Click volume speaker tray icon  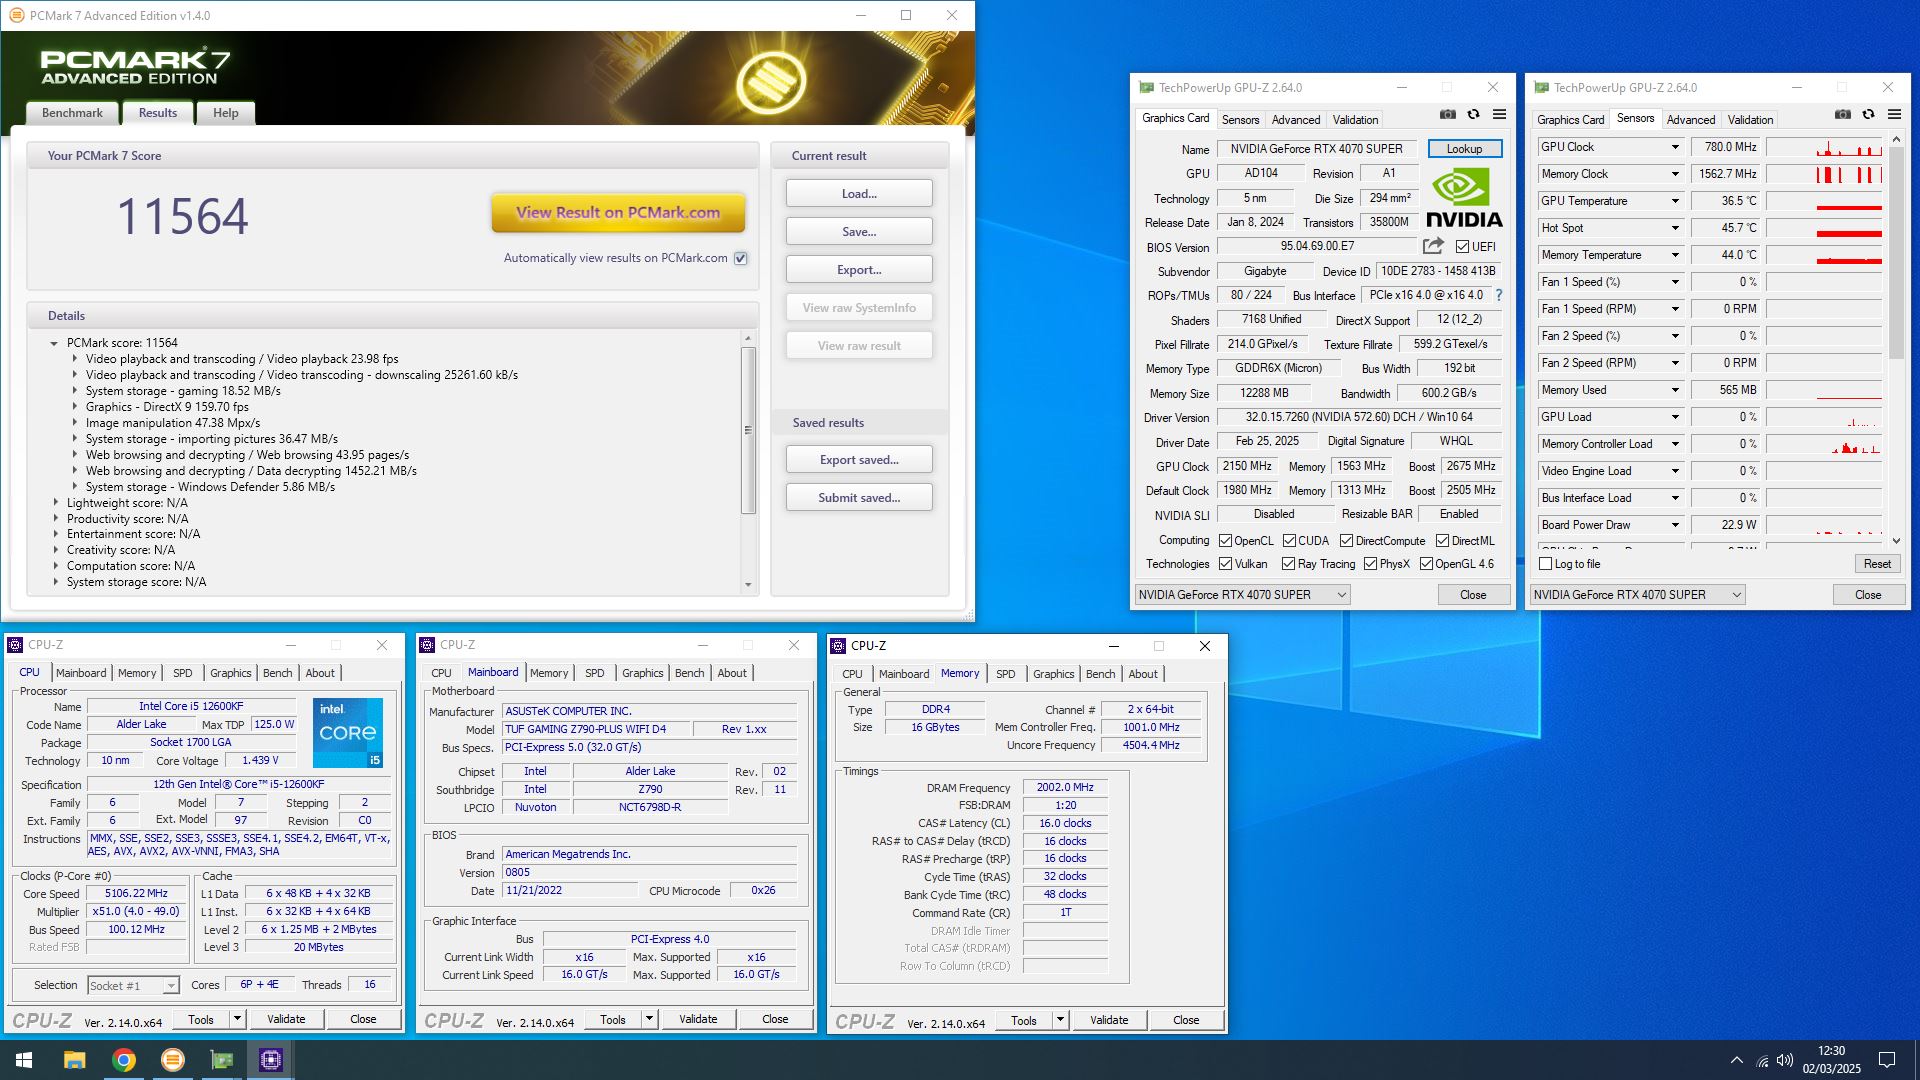pyautogui.click(x=1785, y=1061)
